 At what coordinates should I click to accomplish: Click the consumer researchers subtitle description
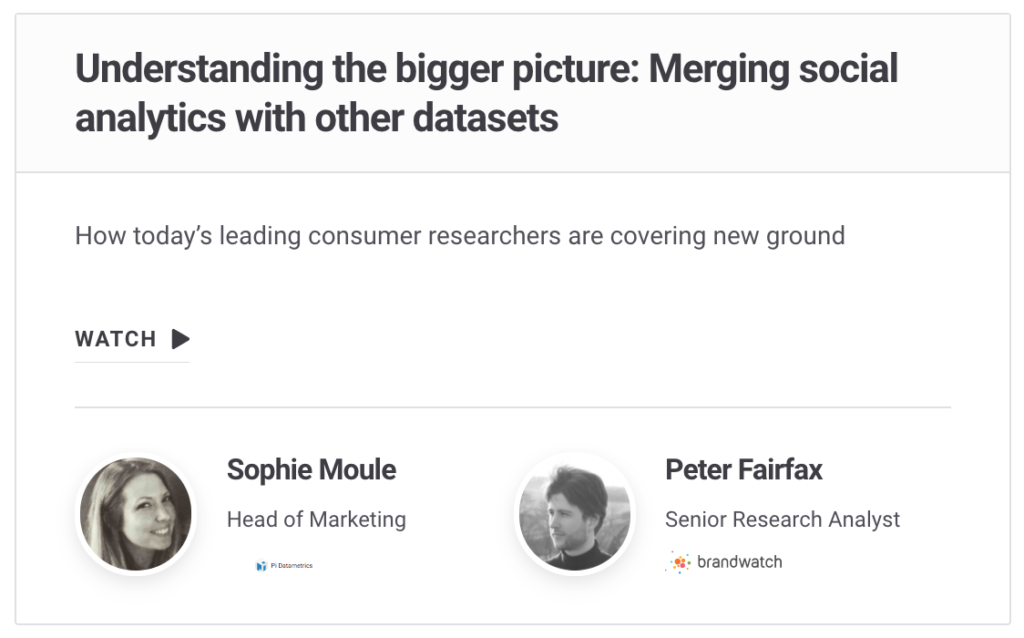tap(460, 236)
